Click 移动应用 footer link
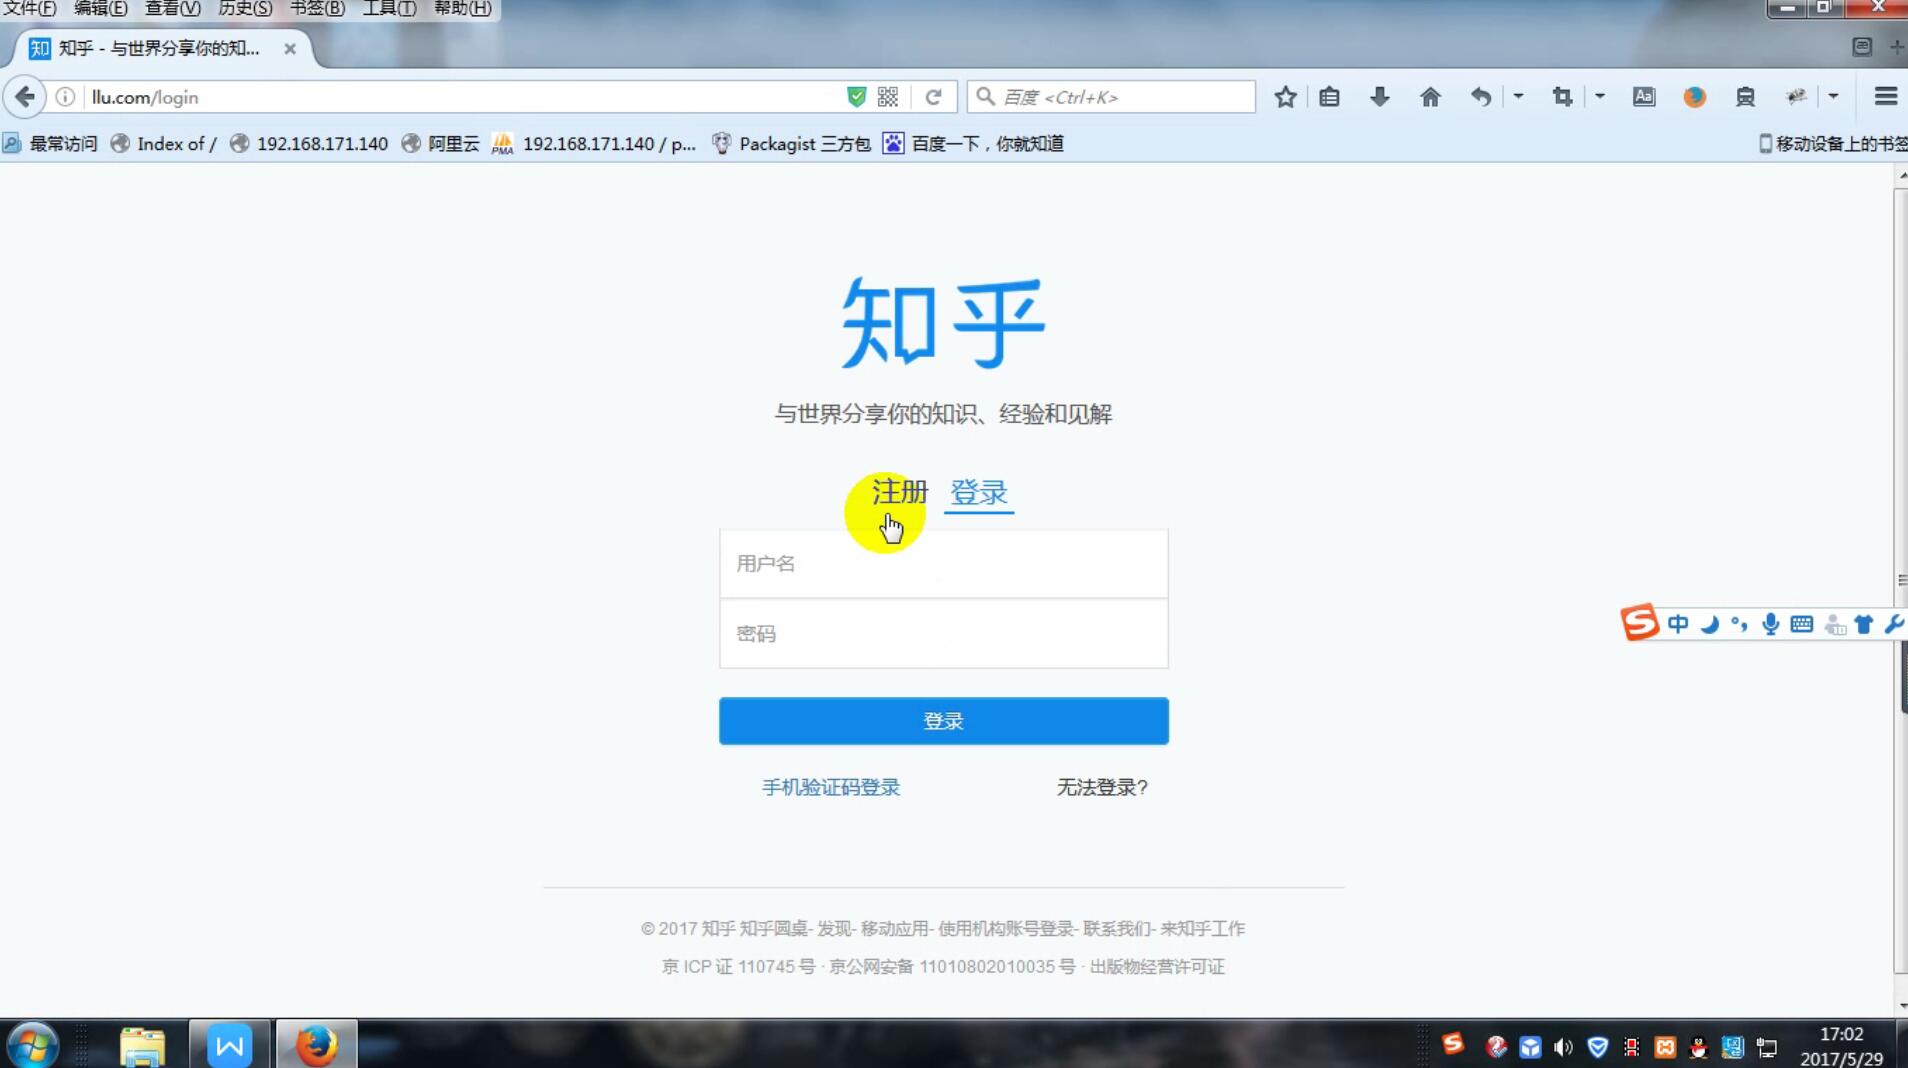Screen dimensions: 1908x1068 894,929
